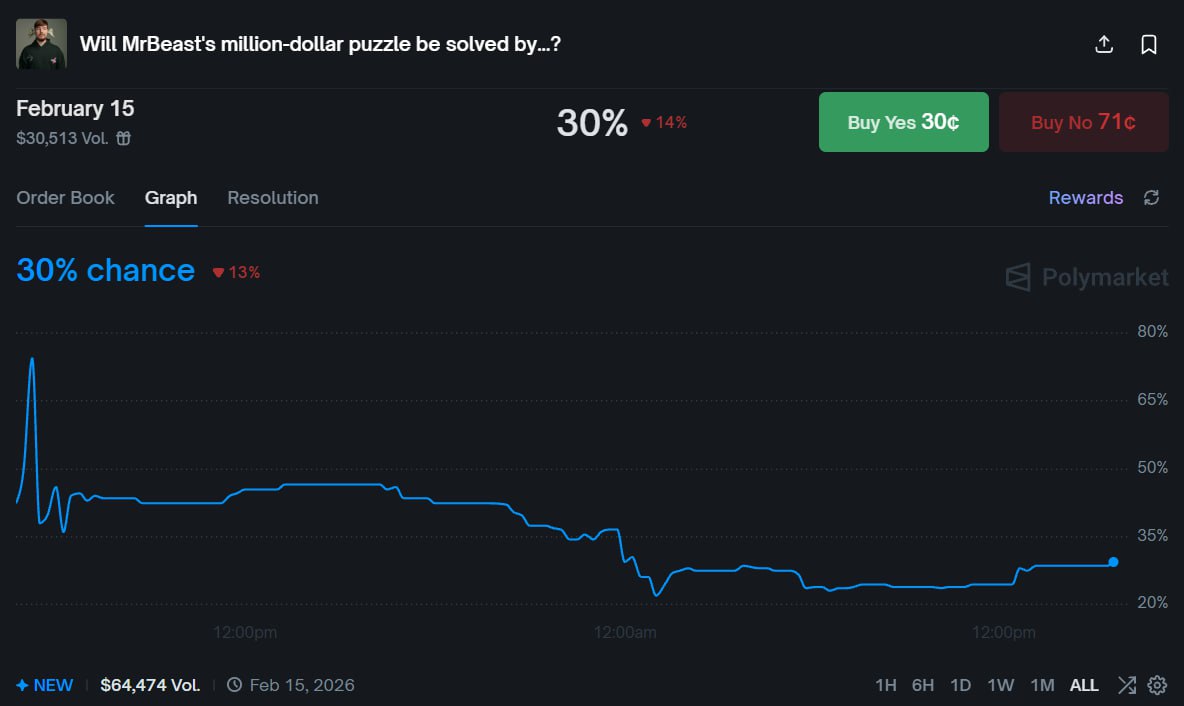Choose the 1M chart range
1184x706 pixels.
click(x=1042, y=685)
